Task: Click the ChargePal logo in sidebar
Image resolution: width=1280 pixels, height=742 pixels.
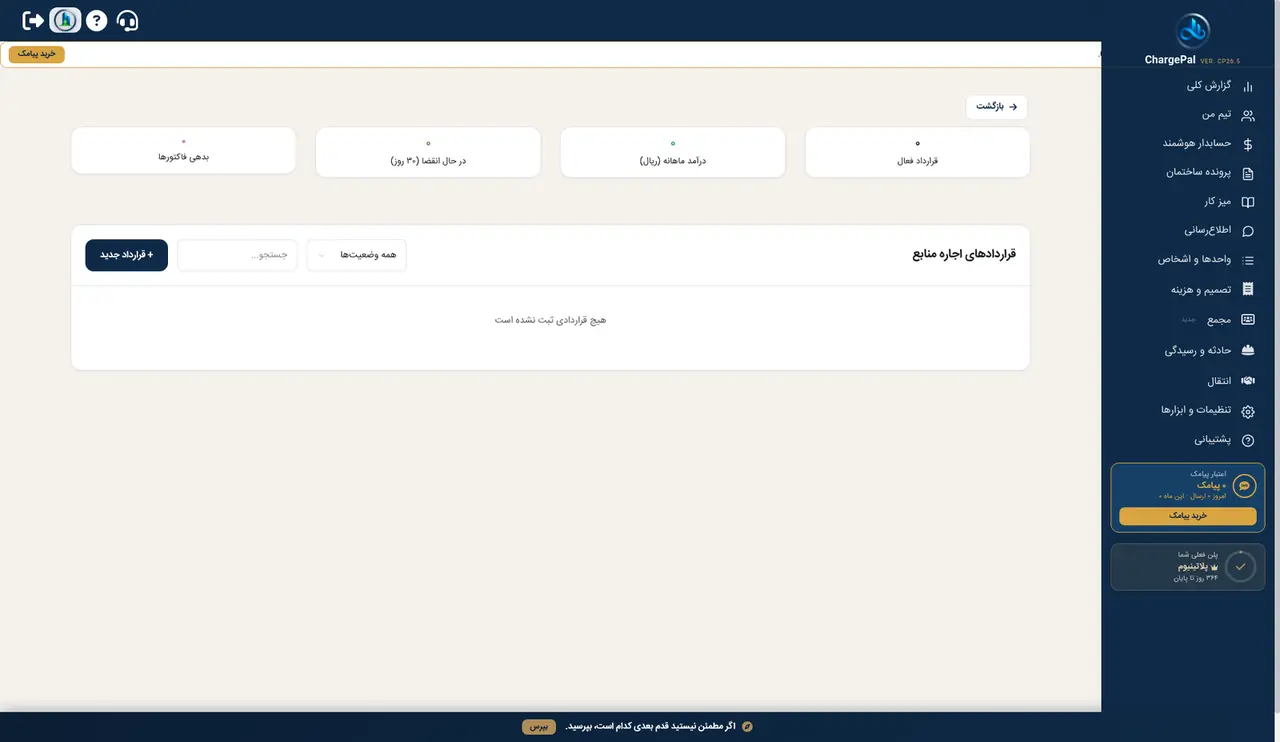Action: 1192,30
